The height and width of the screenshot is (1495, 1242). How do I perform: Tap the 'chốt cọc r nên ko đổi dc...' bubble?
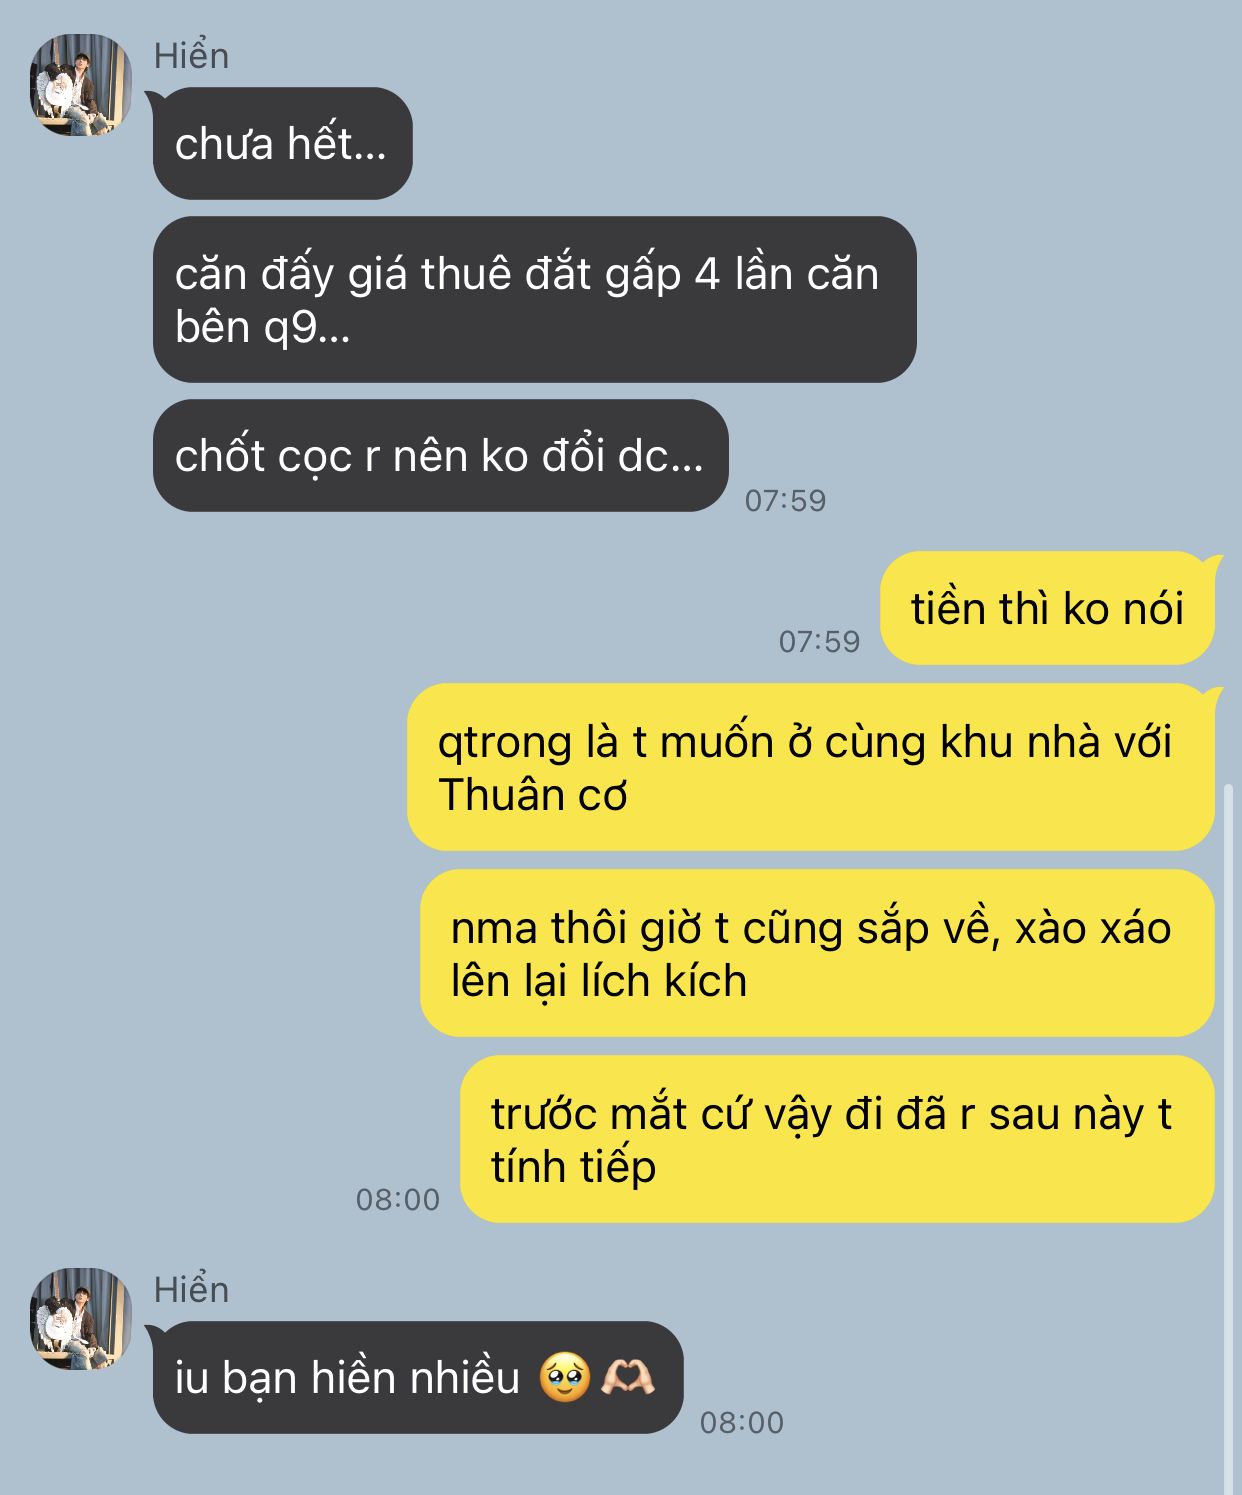[x=440, y=455]
